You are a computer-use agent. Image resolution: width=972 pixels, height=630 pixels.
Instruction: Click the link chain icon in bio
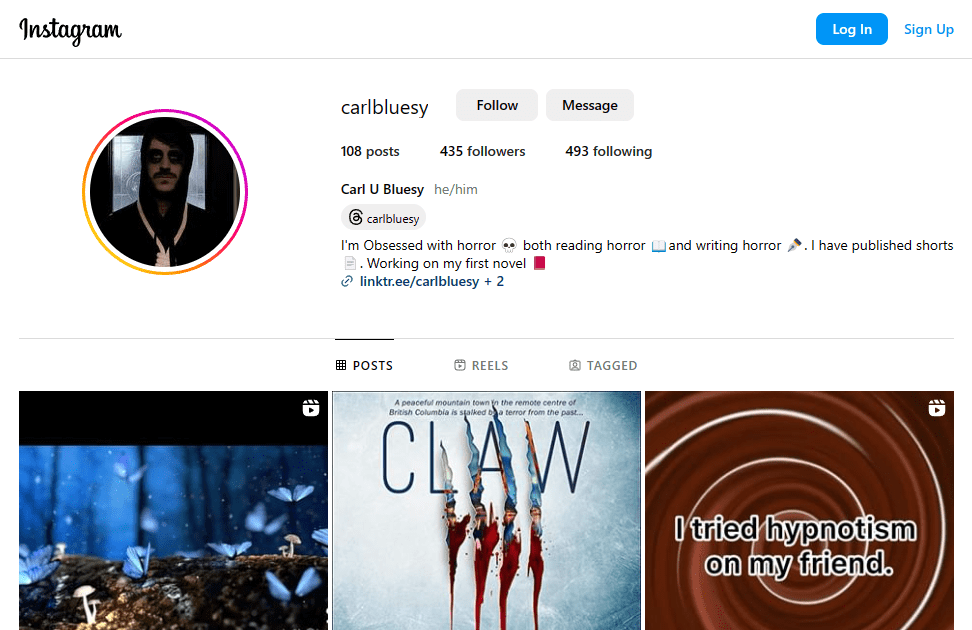347,282
